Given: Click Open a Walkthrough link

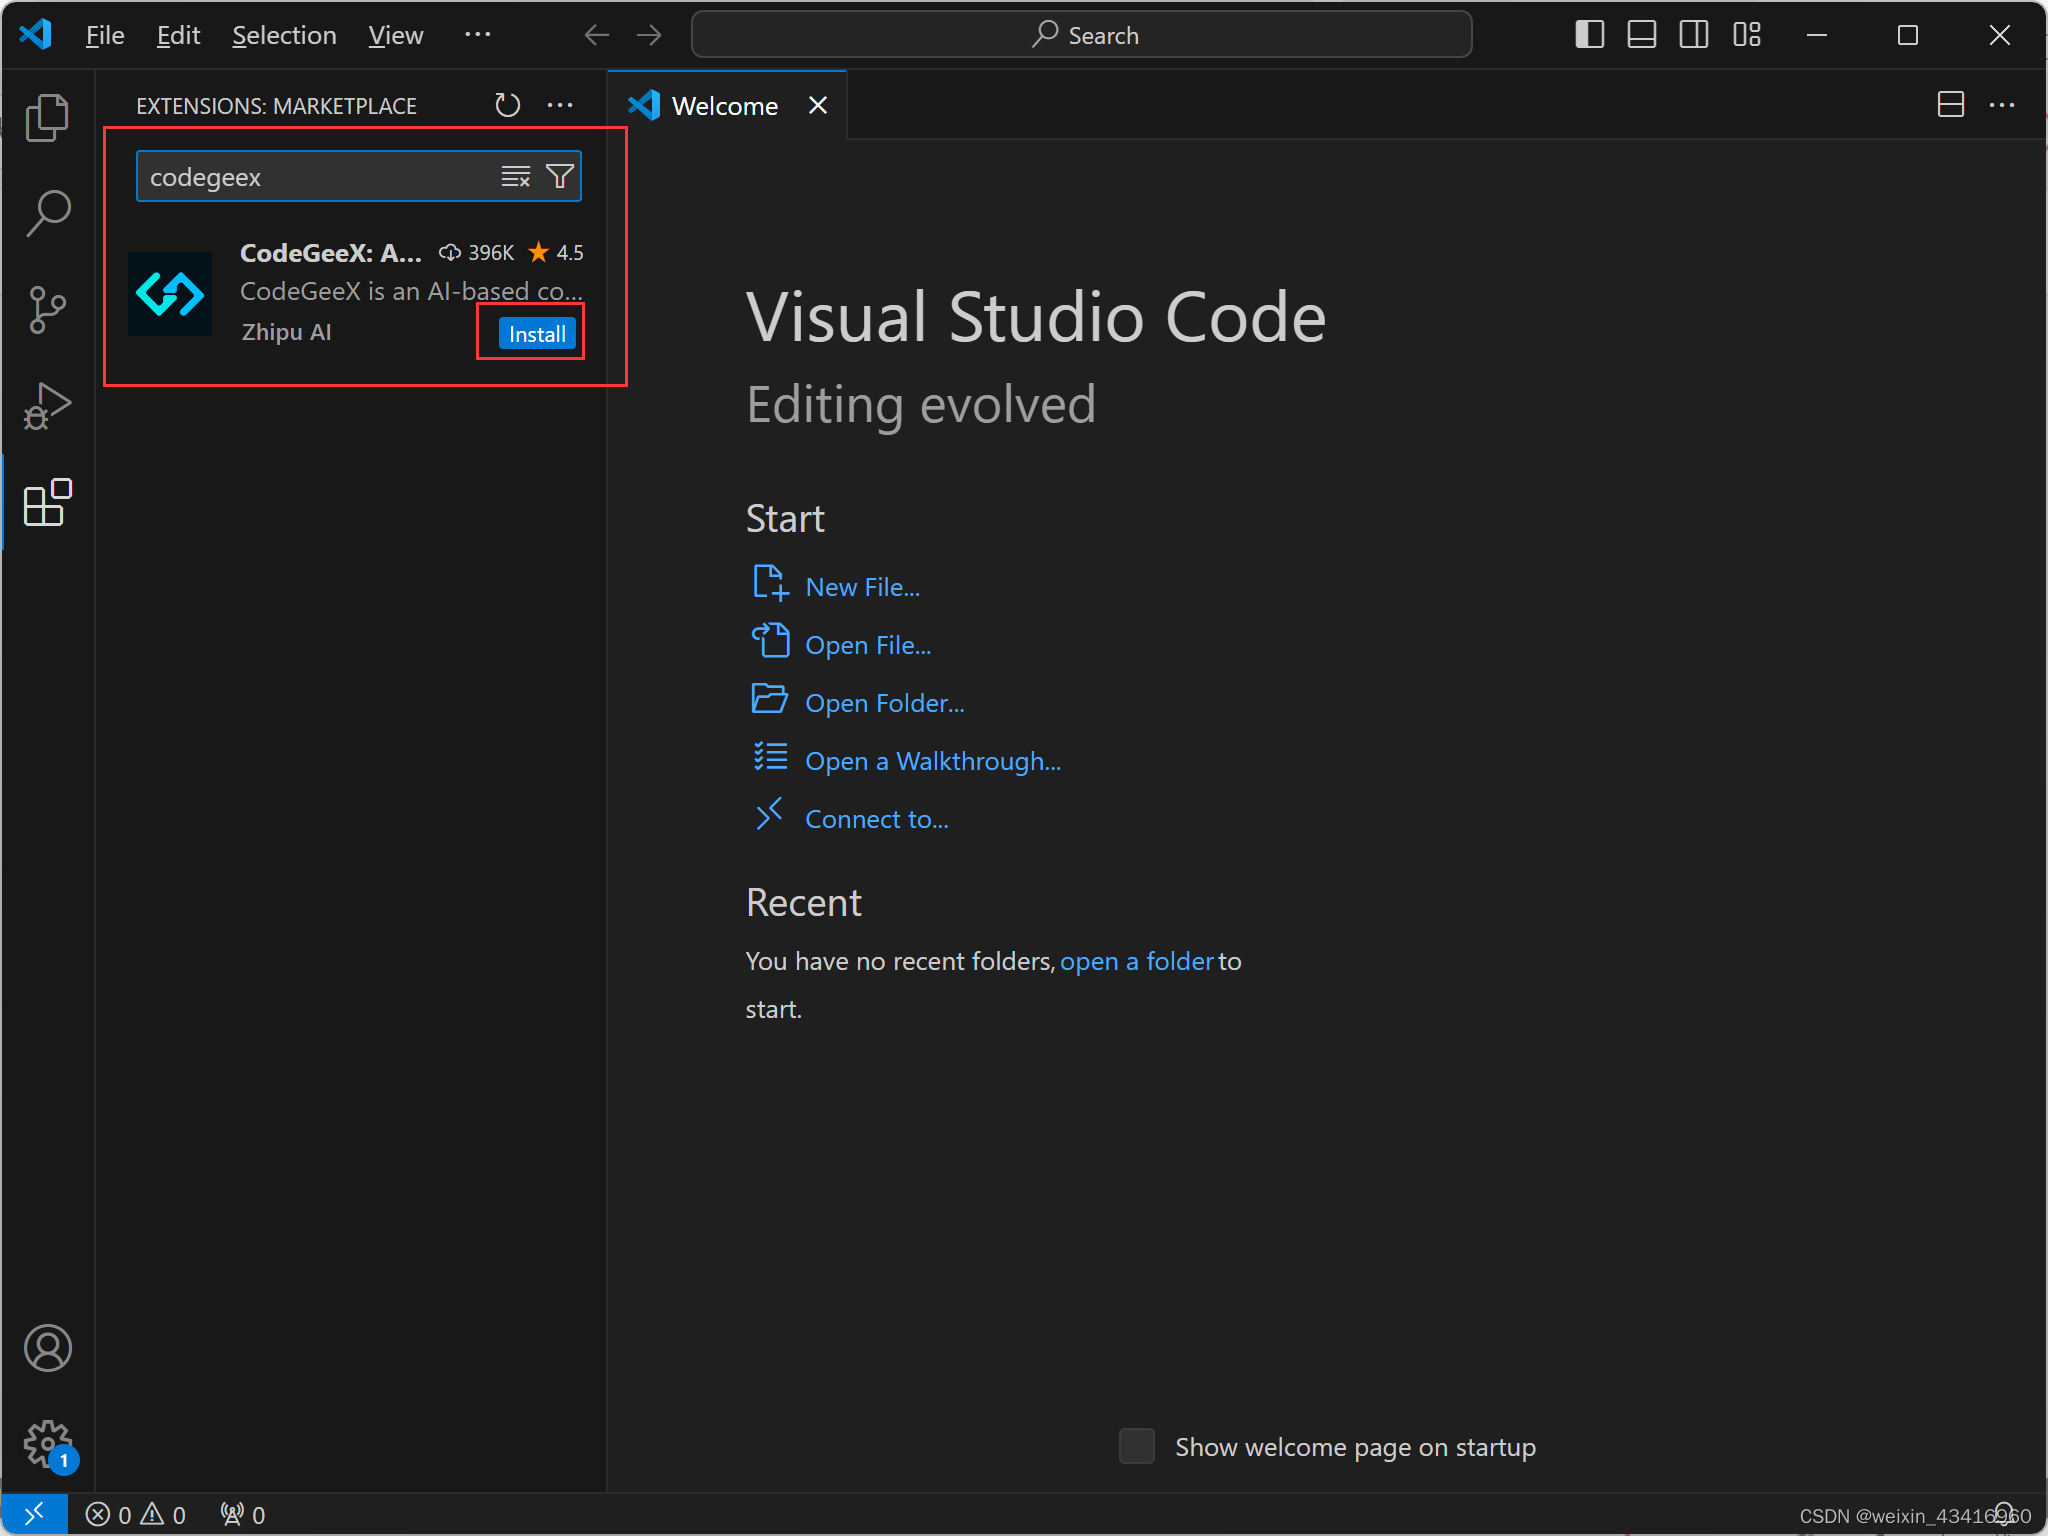Looking at the screenshot, I should (x=933, y=761).
